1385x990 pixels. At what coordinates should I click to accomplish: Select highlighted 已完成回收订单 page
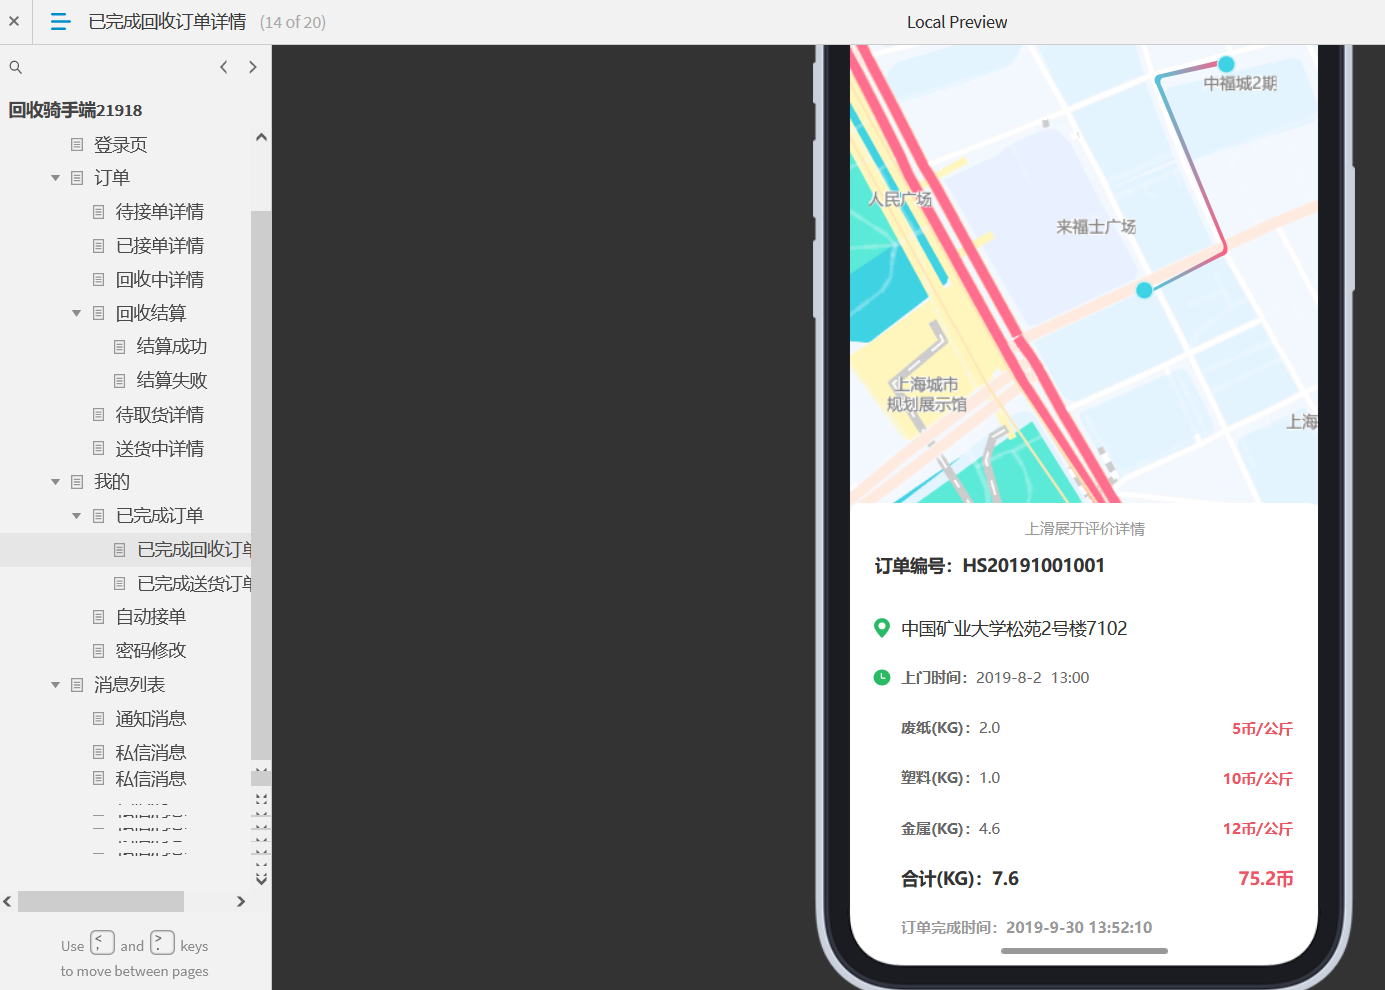(x=194, y=550)
